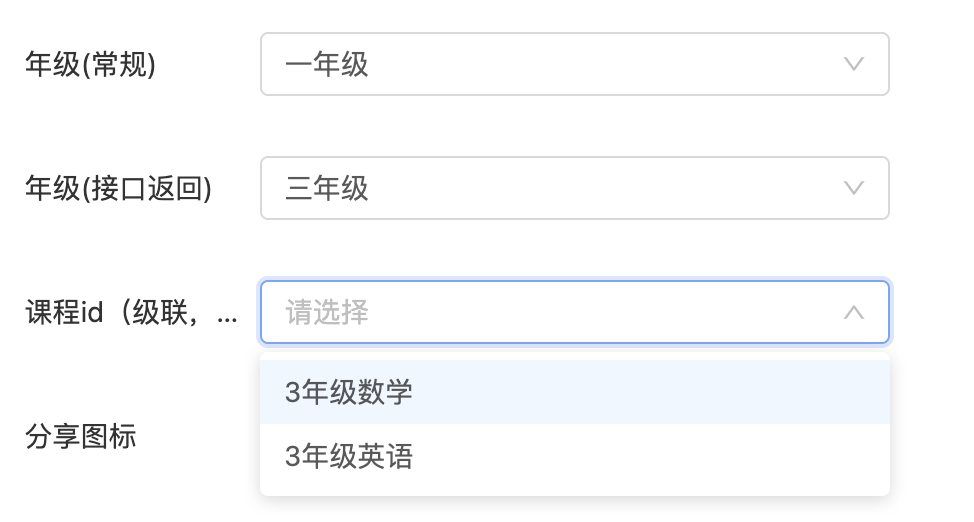
Task: Click the non-highlighted row in the 课程id list
Action: [x=574, y=457]
